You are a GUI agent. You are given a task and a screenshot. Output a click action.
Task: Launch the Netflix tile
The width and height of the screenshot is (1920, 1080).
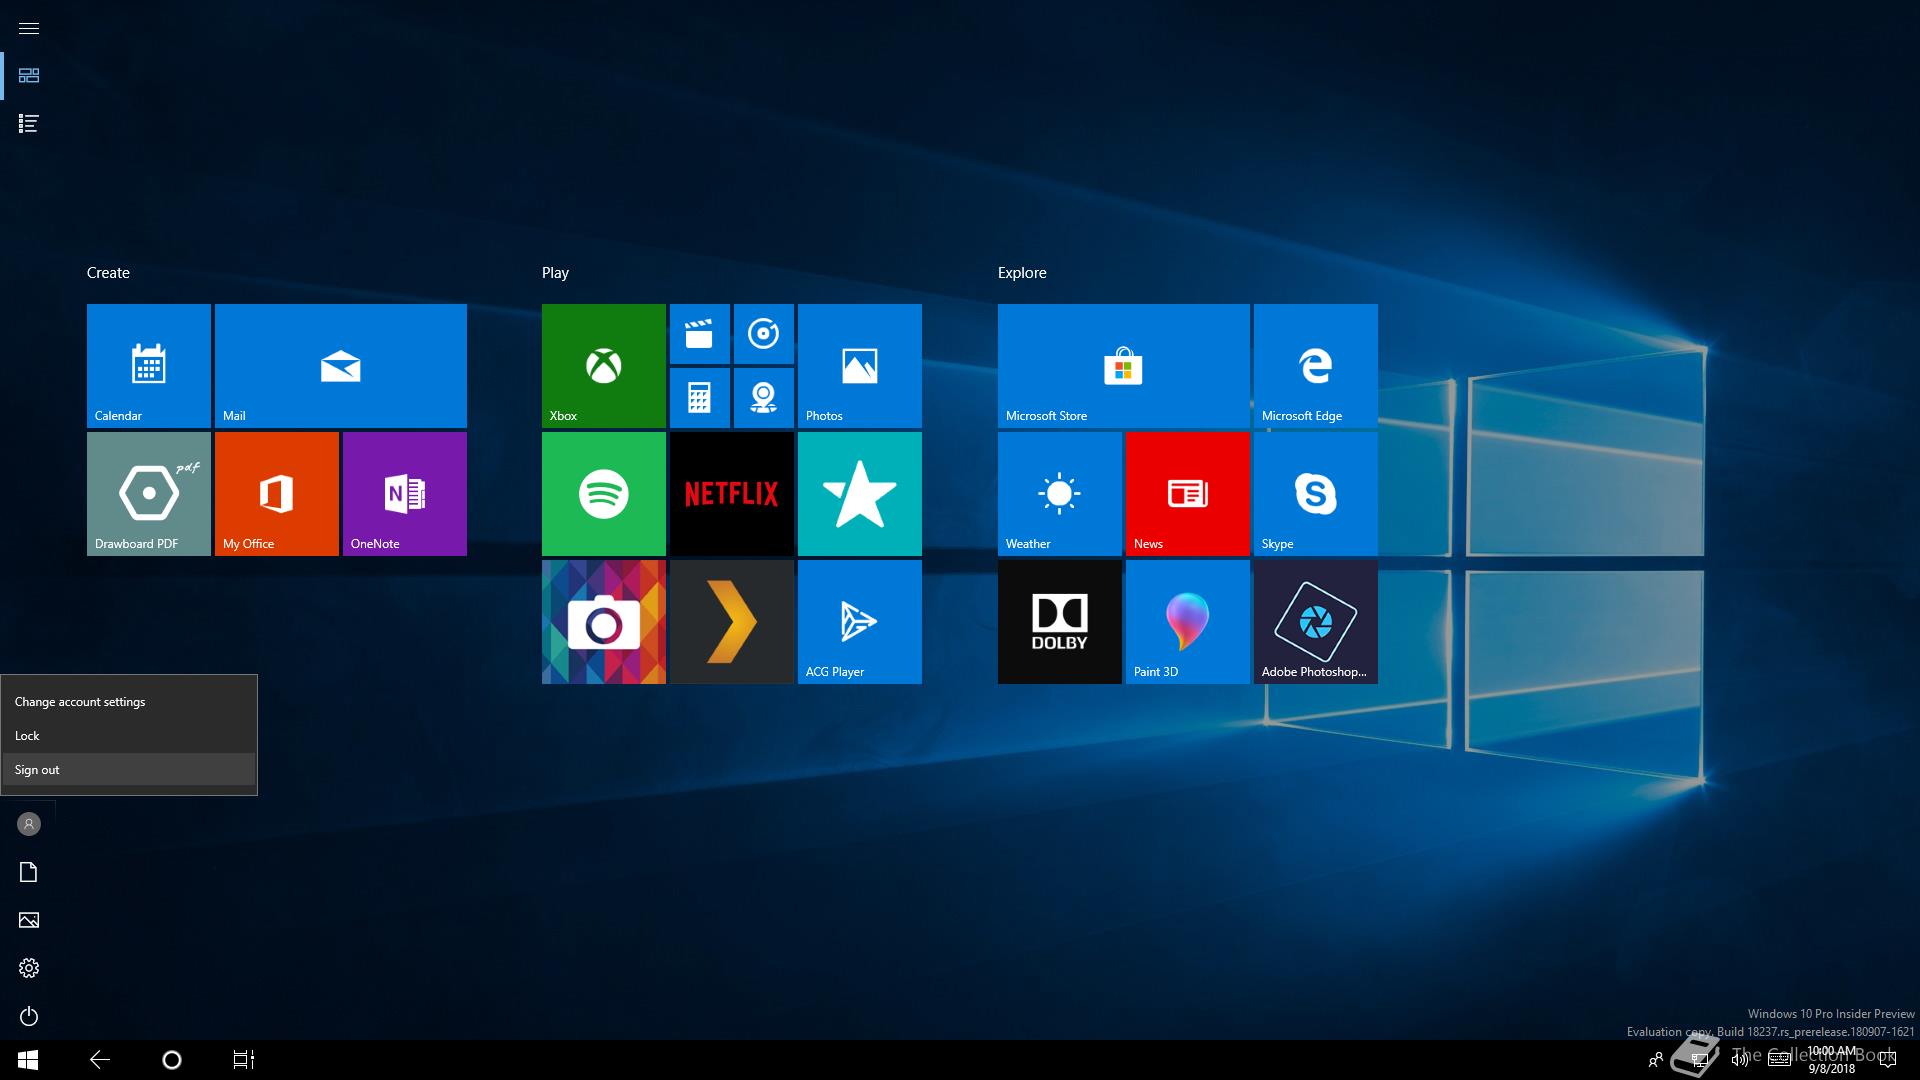(732, 494)
